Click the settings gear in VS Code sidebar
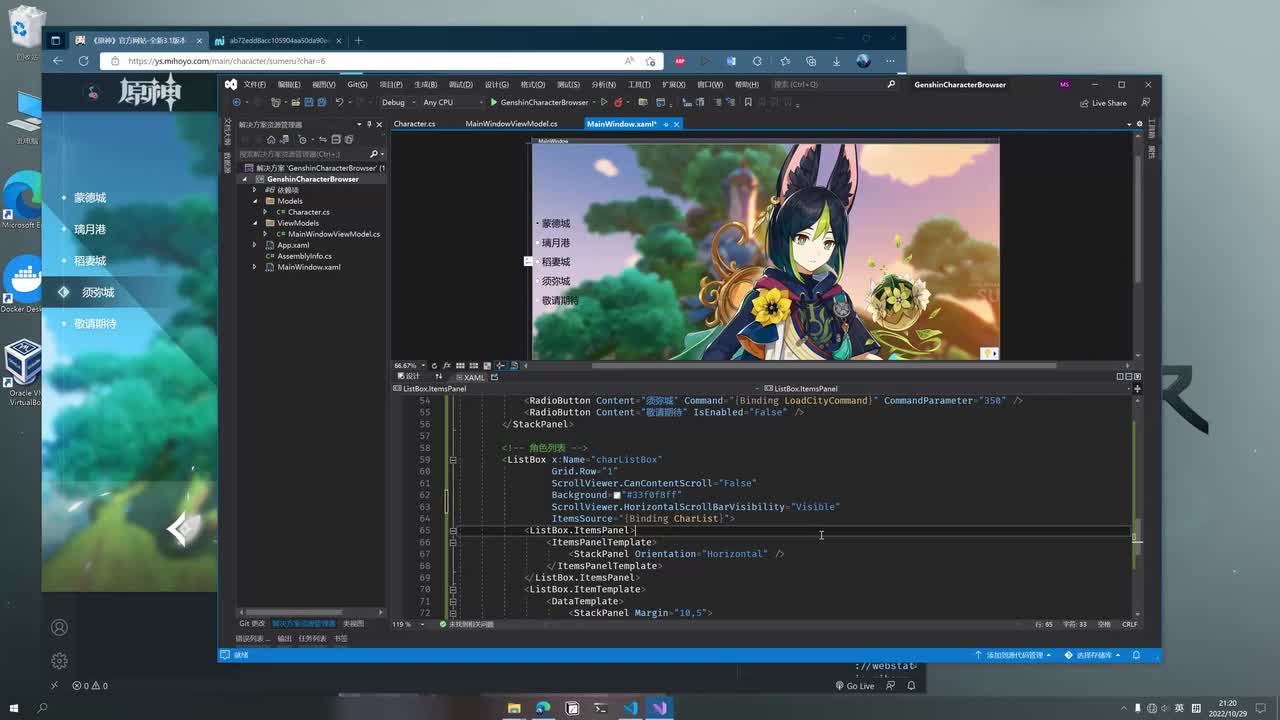Image resolution: width=1280 pixels, height=720 pixels. [59, 661]
